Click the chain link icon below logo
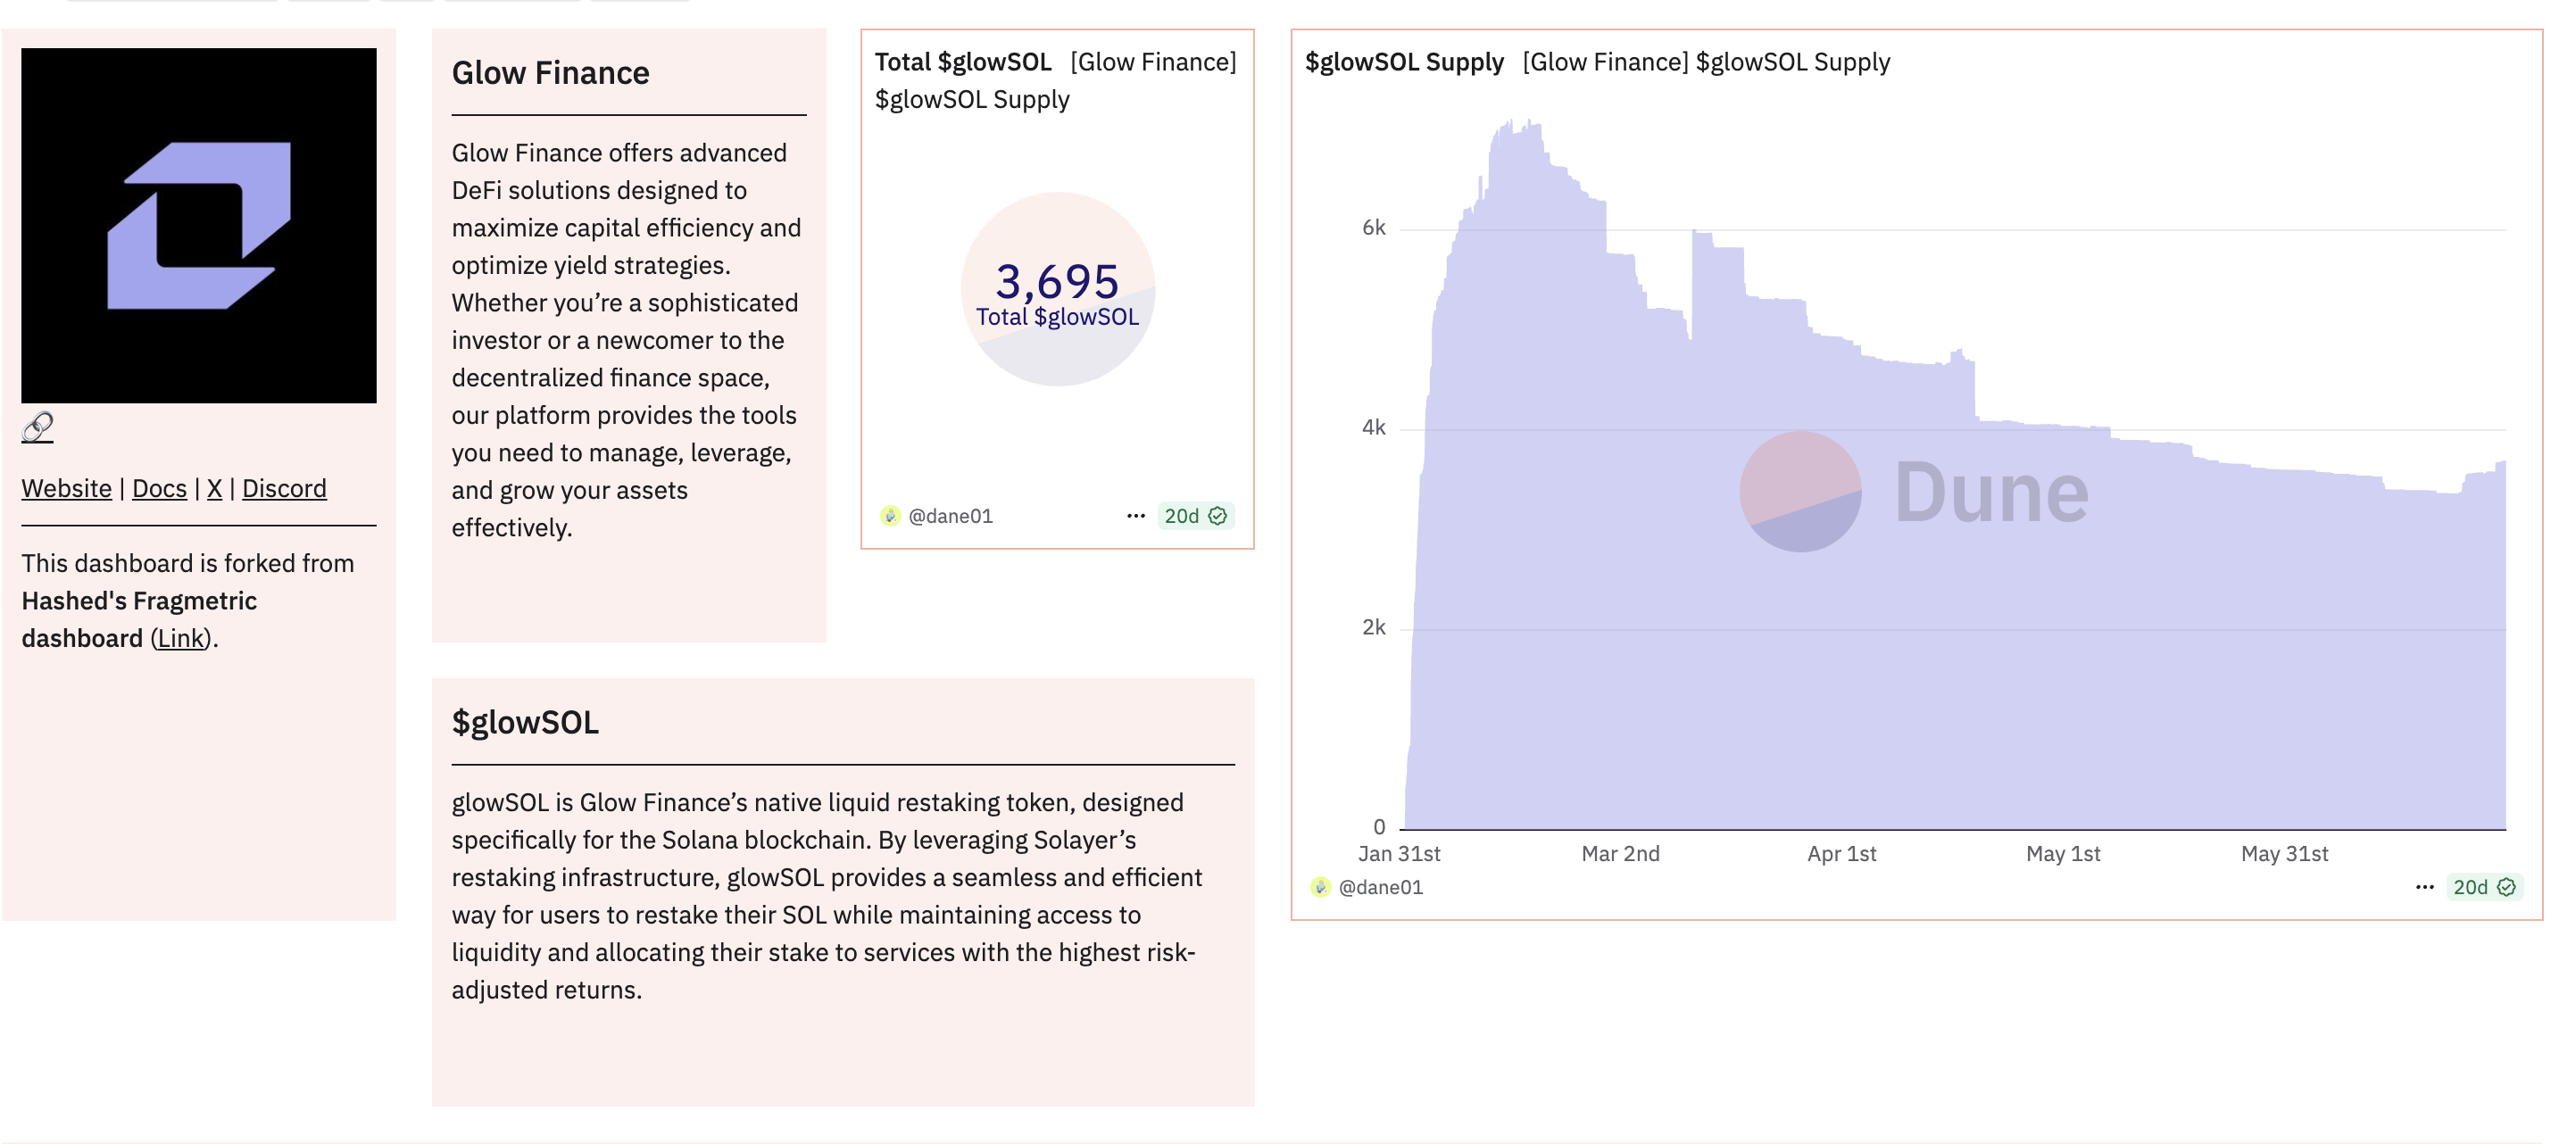 click(37, 427)
